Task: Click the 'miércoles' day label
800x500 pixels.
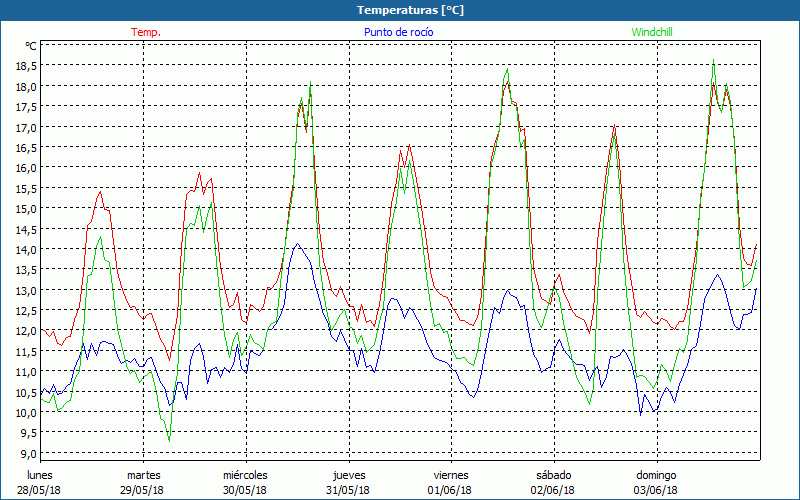Action: tap(245, 475)
